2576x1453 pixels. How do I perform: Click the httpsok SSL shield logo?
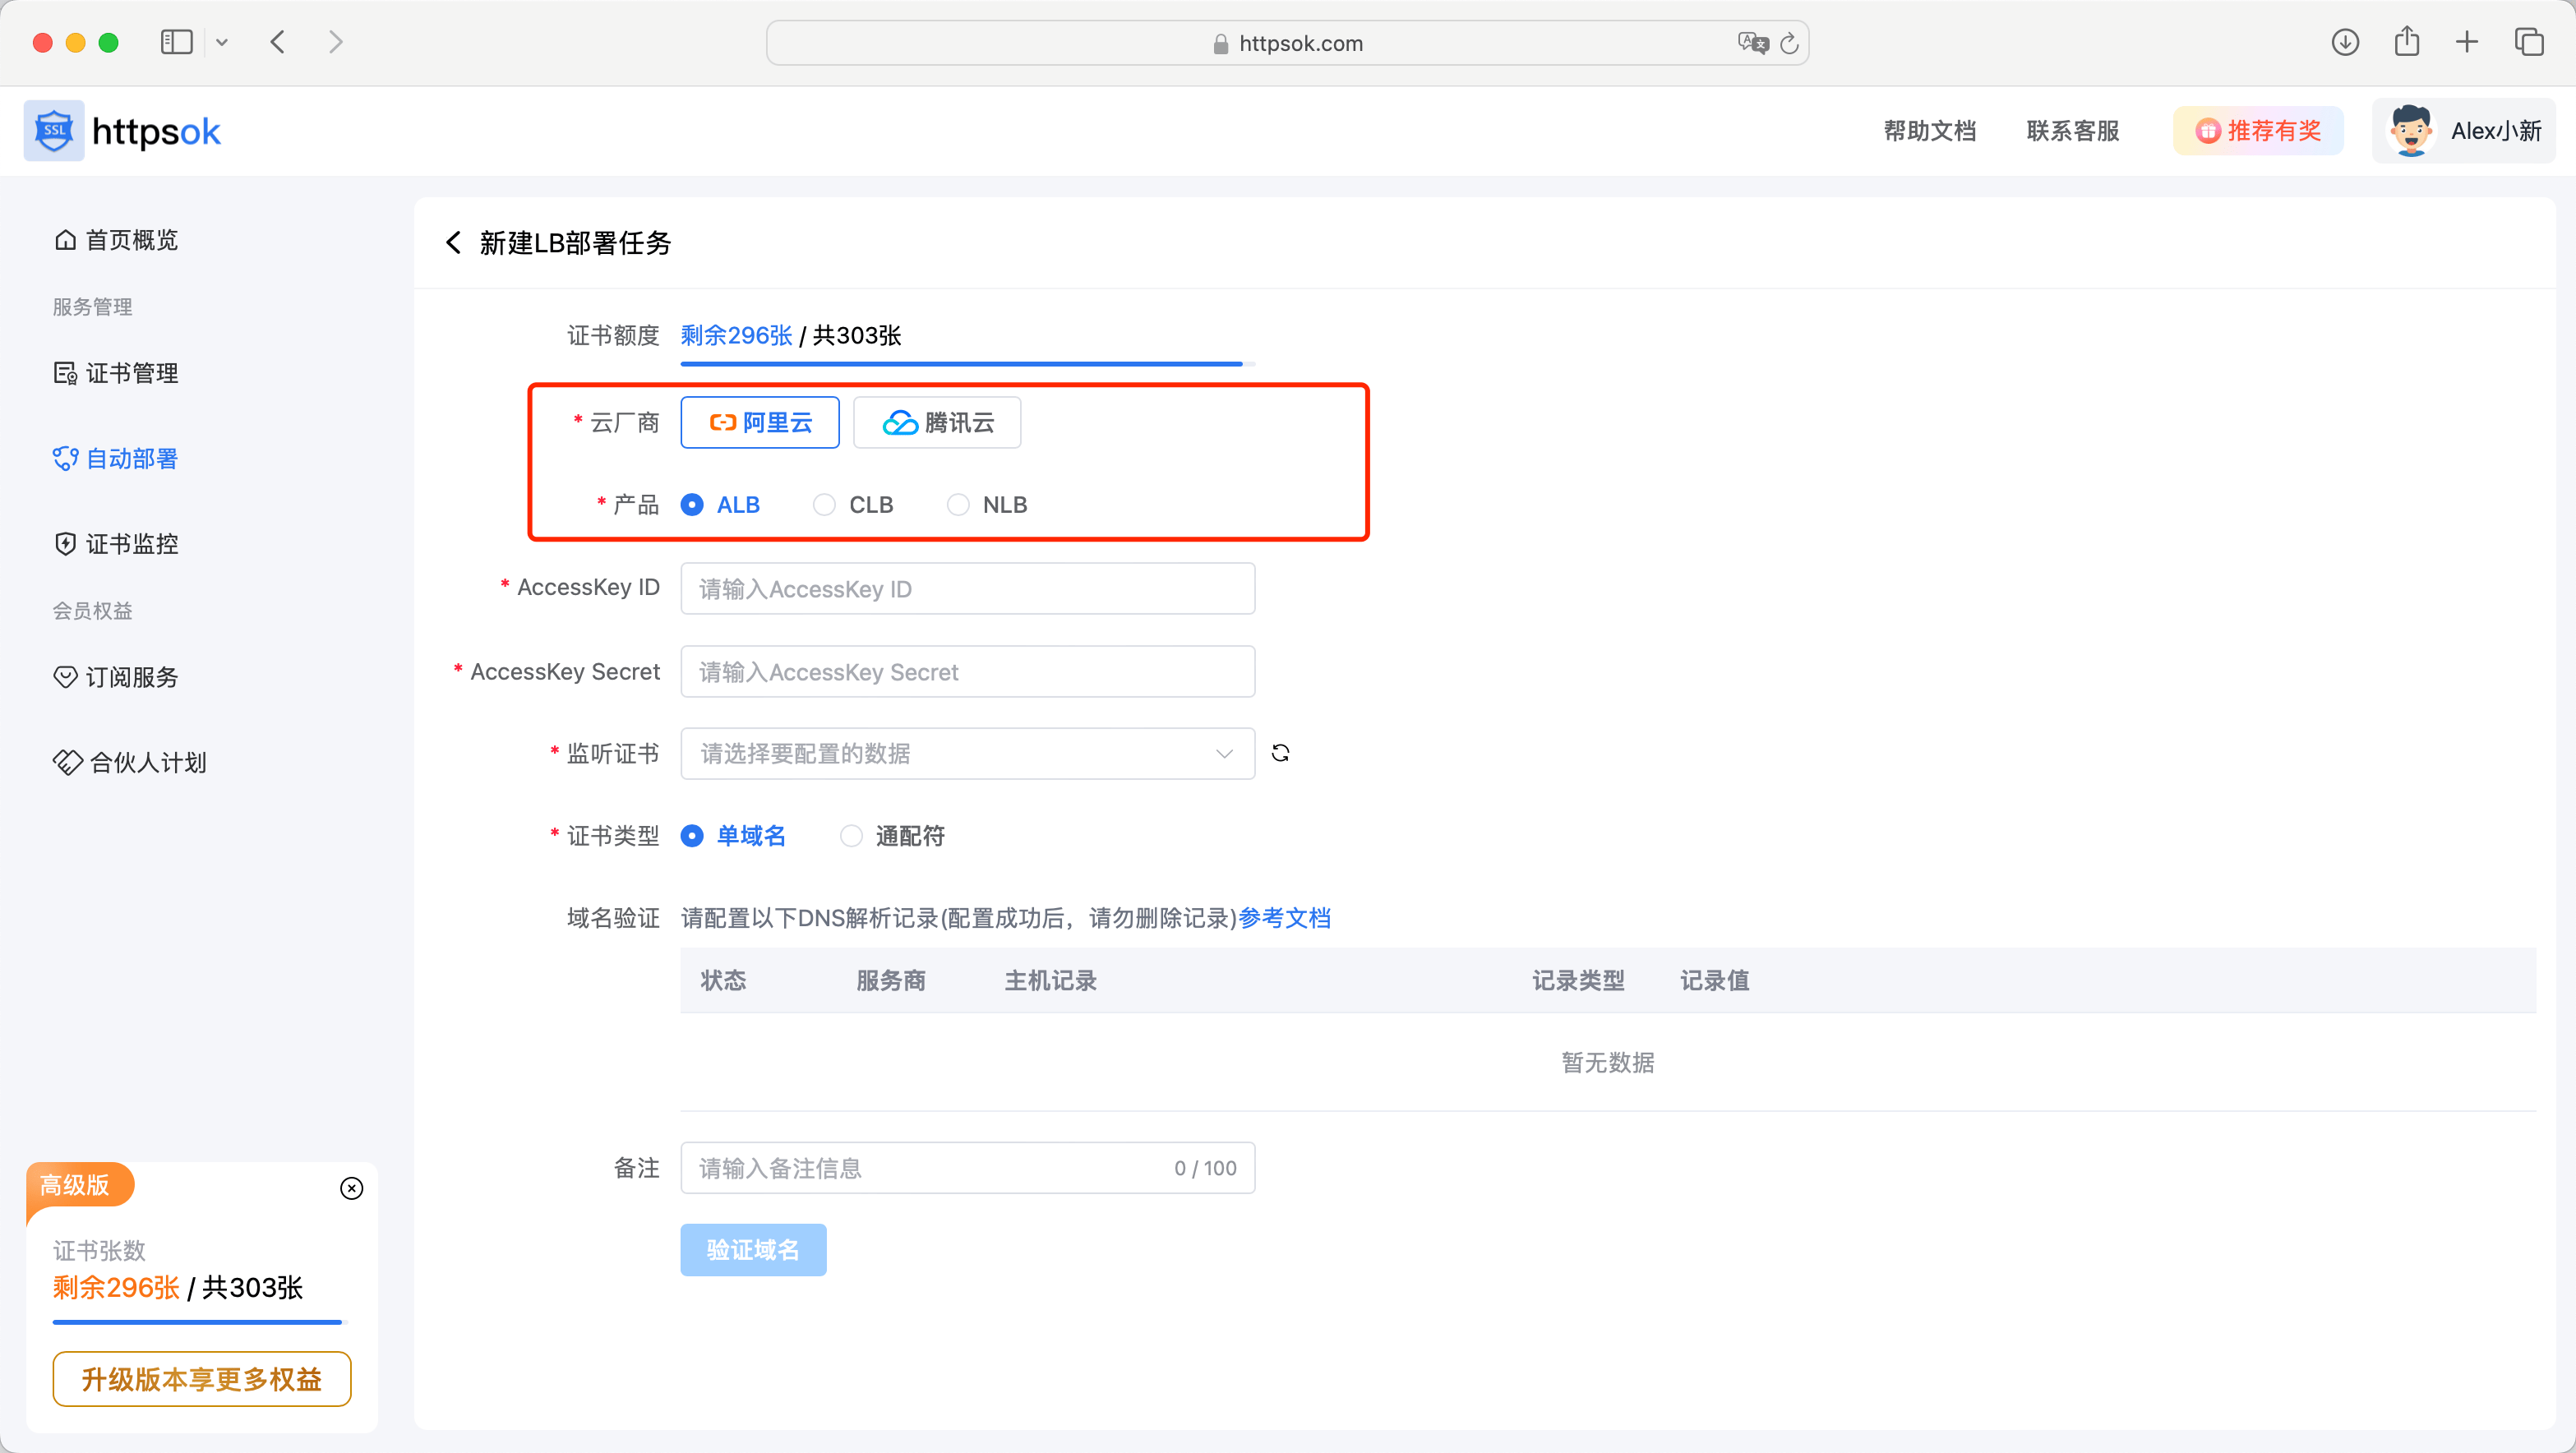click(54, 131)
